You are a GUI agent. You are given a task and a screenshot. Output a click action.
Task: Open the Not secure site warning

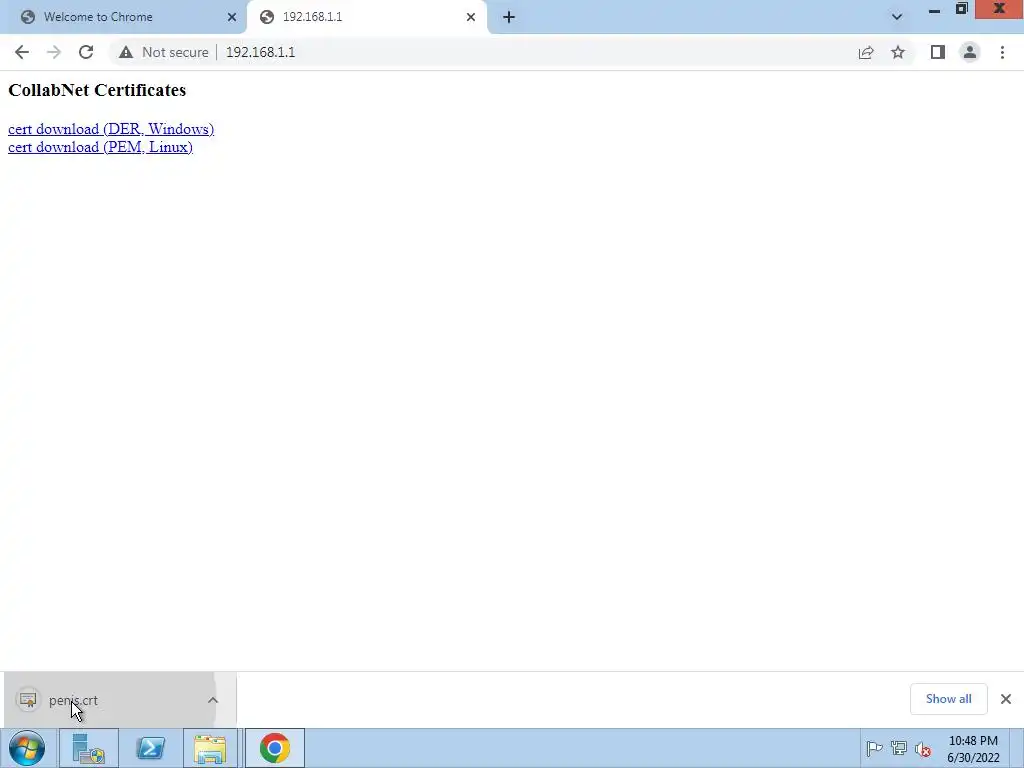click(x=163, y=52)
